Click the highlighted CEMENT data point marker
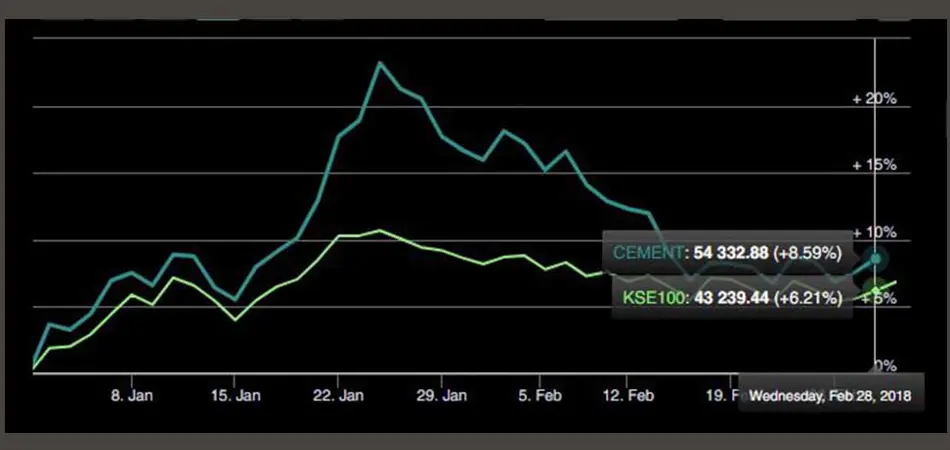 pyautogui.click(x=876, y=258)
